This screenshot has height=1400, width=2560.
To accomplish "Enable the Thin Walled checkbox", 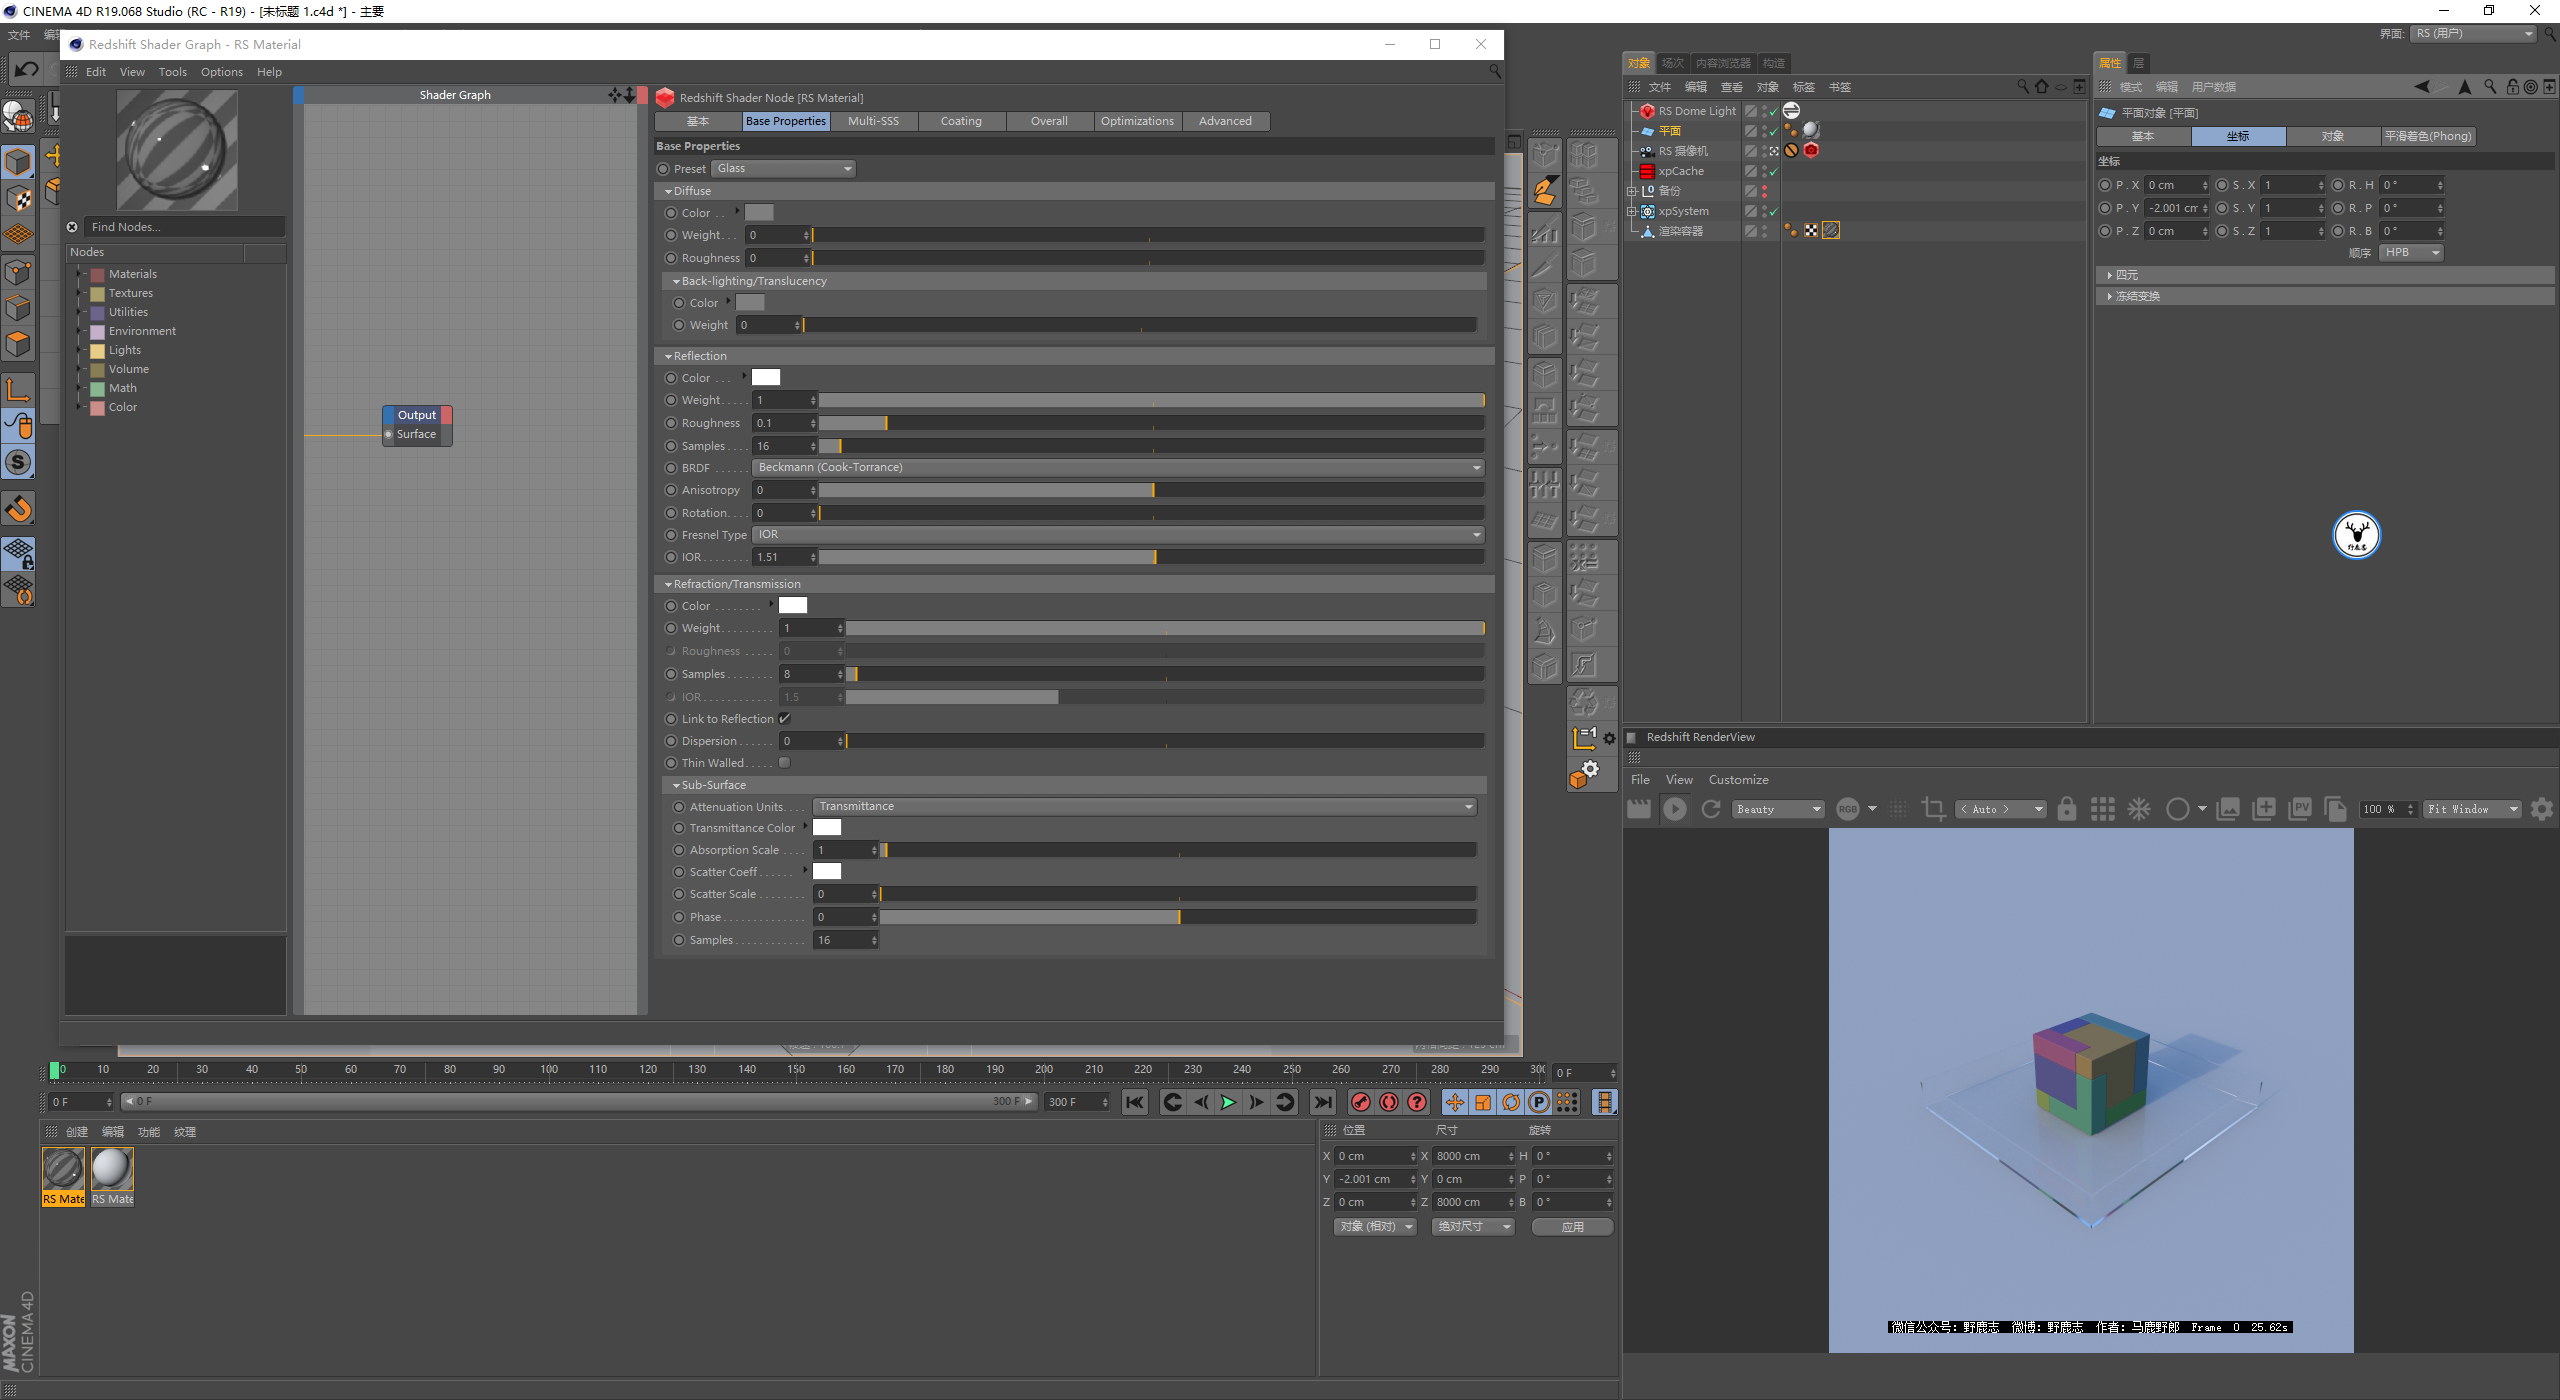I will (785, 763).
